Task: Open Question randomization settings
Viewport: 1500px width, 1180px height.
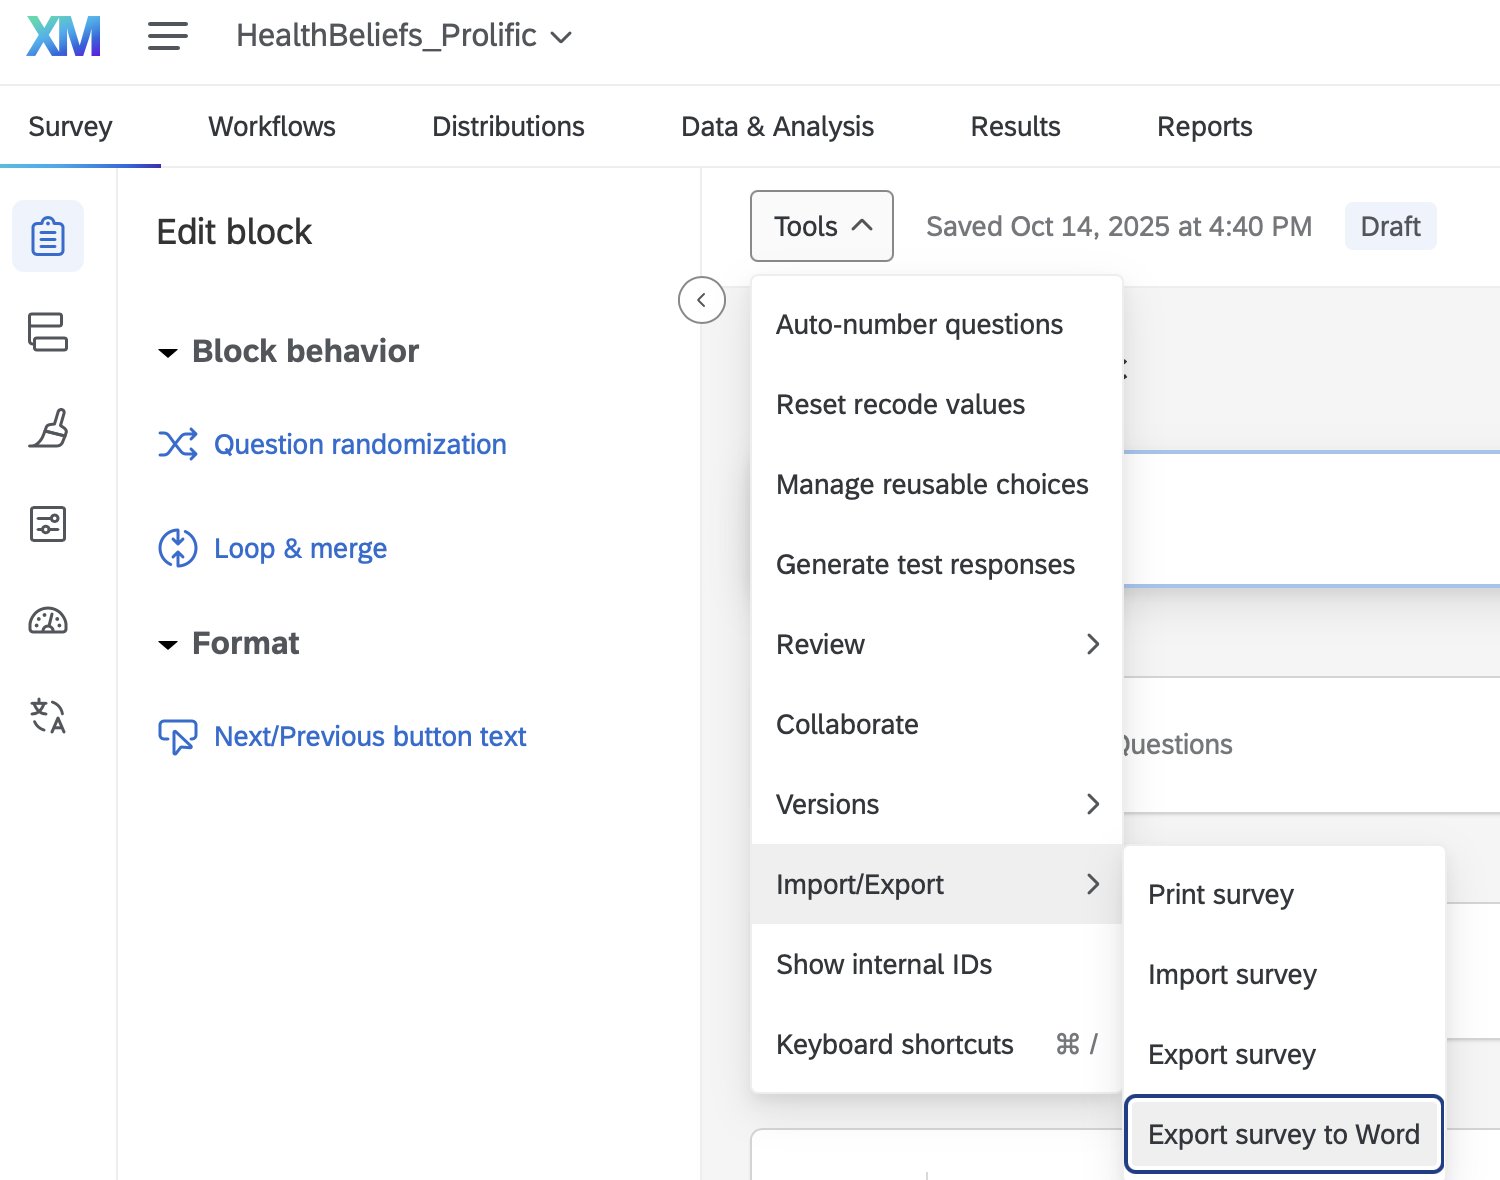Action: point(360,444)
